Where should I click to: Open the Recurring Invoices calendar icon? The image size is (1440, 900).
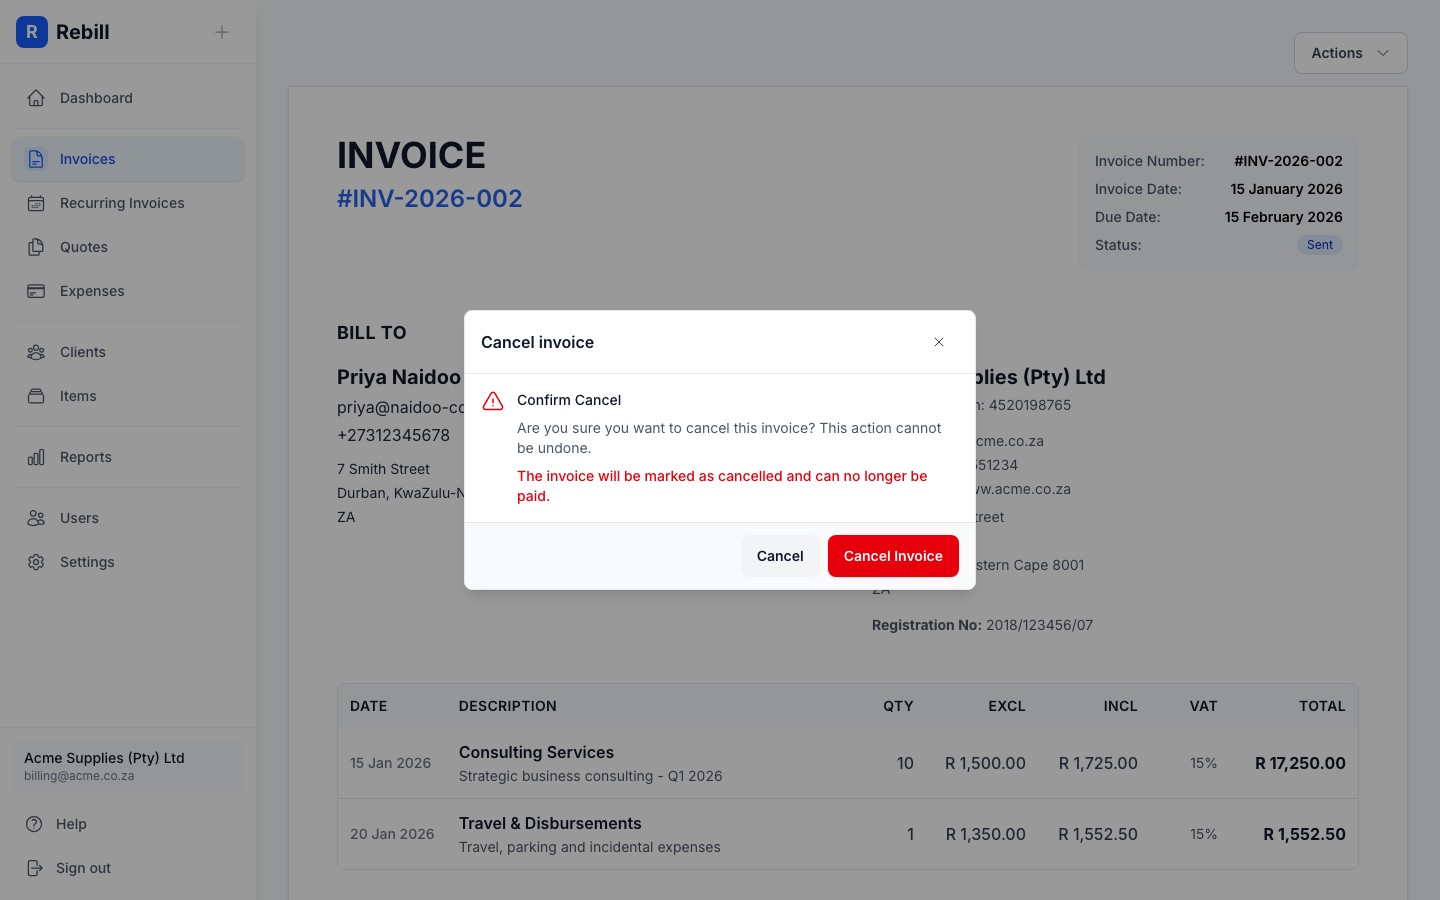point(36,203)
